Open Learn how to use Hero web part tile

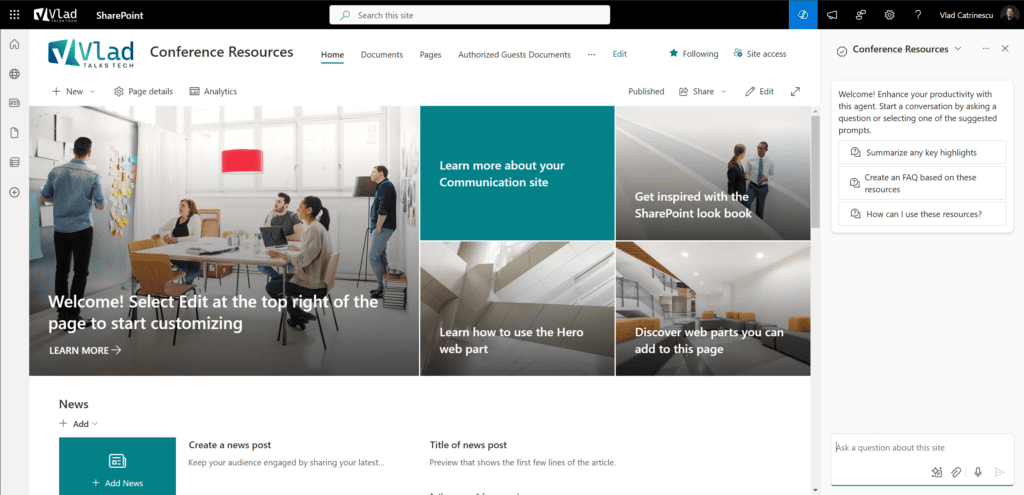[x=517, y=309]
